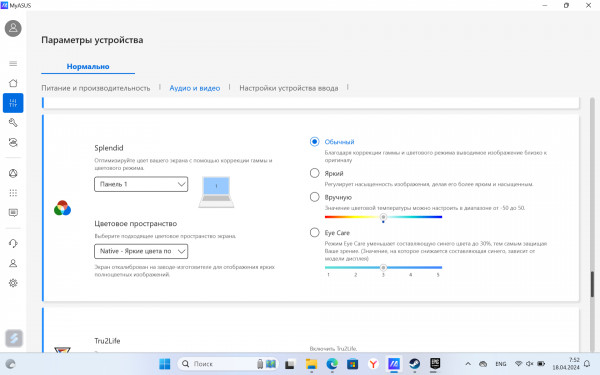Click the laptop display preview image
The image size is (600, 375).
(216, 192)
